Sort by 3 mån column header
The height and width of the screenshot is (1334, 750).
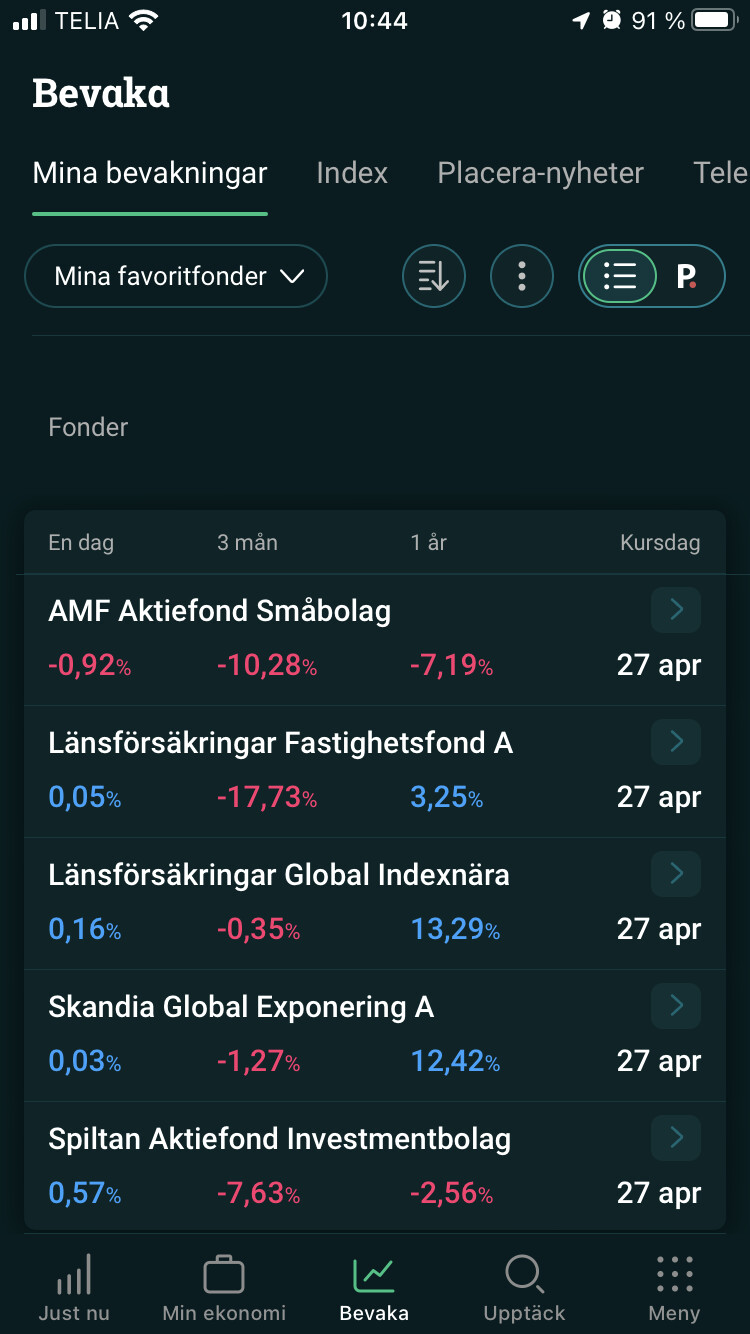point(247,543)
